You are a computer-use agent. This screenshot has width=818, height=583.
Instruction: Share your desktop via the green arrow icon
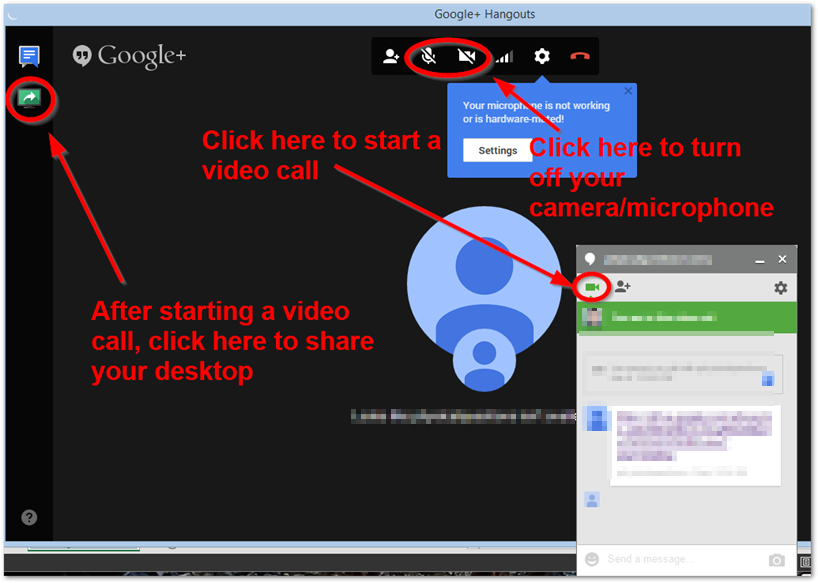coord(29,100)
